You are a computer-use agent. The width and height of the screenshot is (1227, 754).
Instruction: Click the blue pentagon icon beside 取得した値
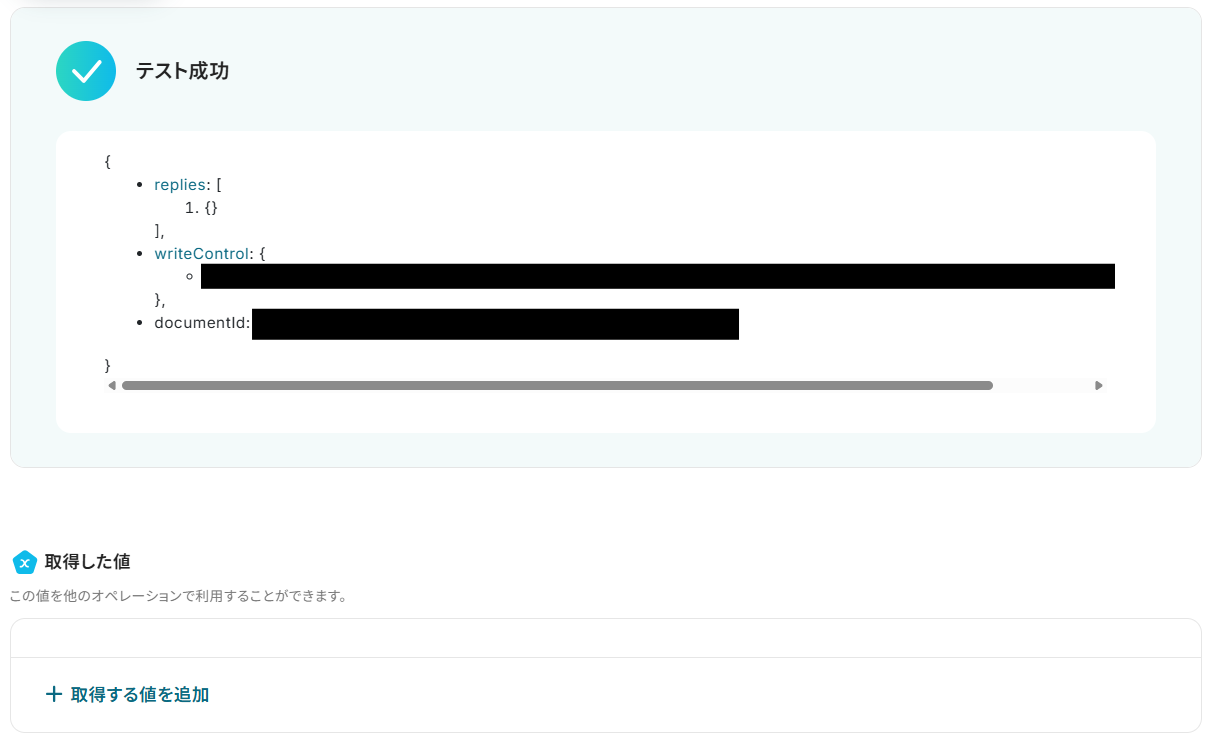25,562
